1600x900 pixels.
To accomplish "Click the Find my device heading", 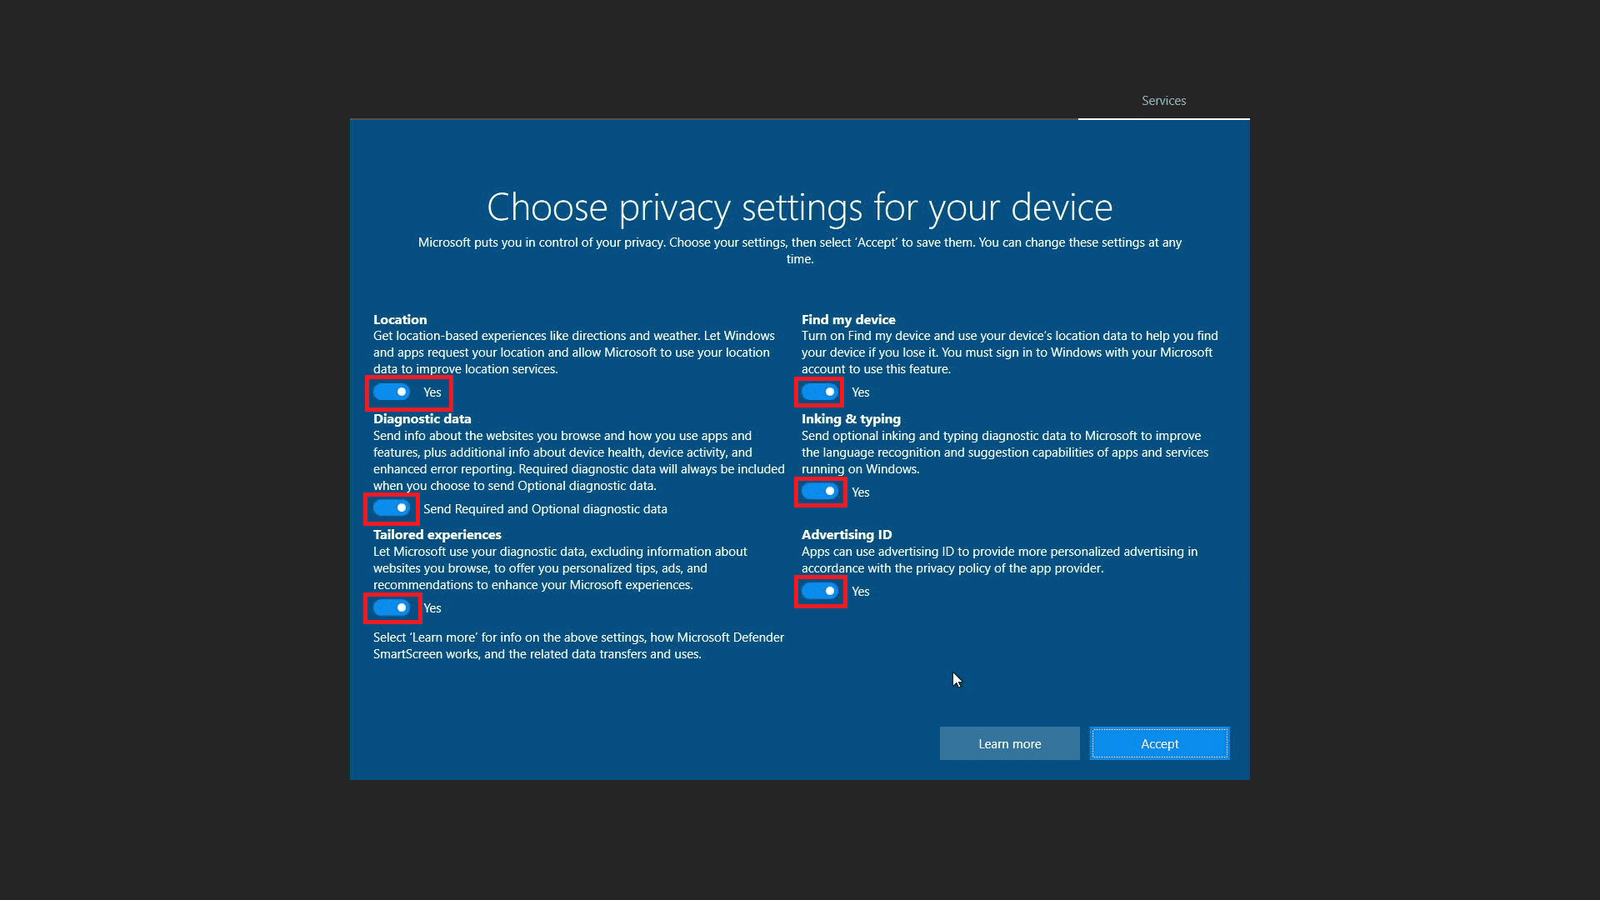I will [x=848, y=320].
